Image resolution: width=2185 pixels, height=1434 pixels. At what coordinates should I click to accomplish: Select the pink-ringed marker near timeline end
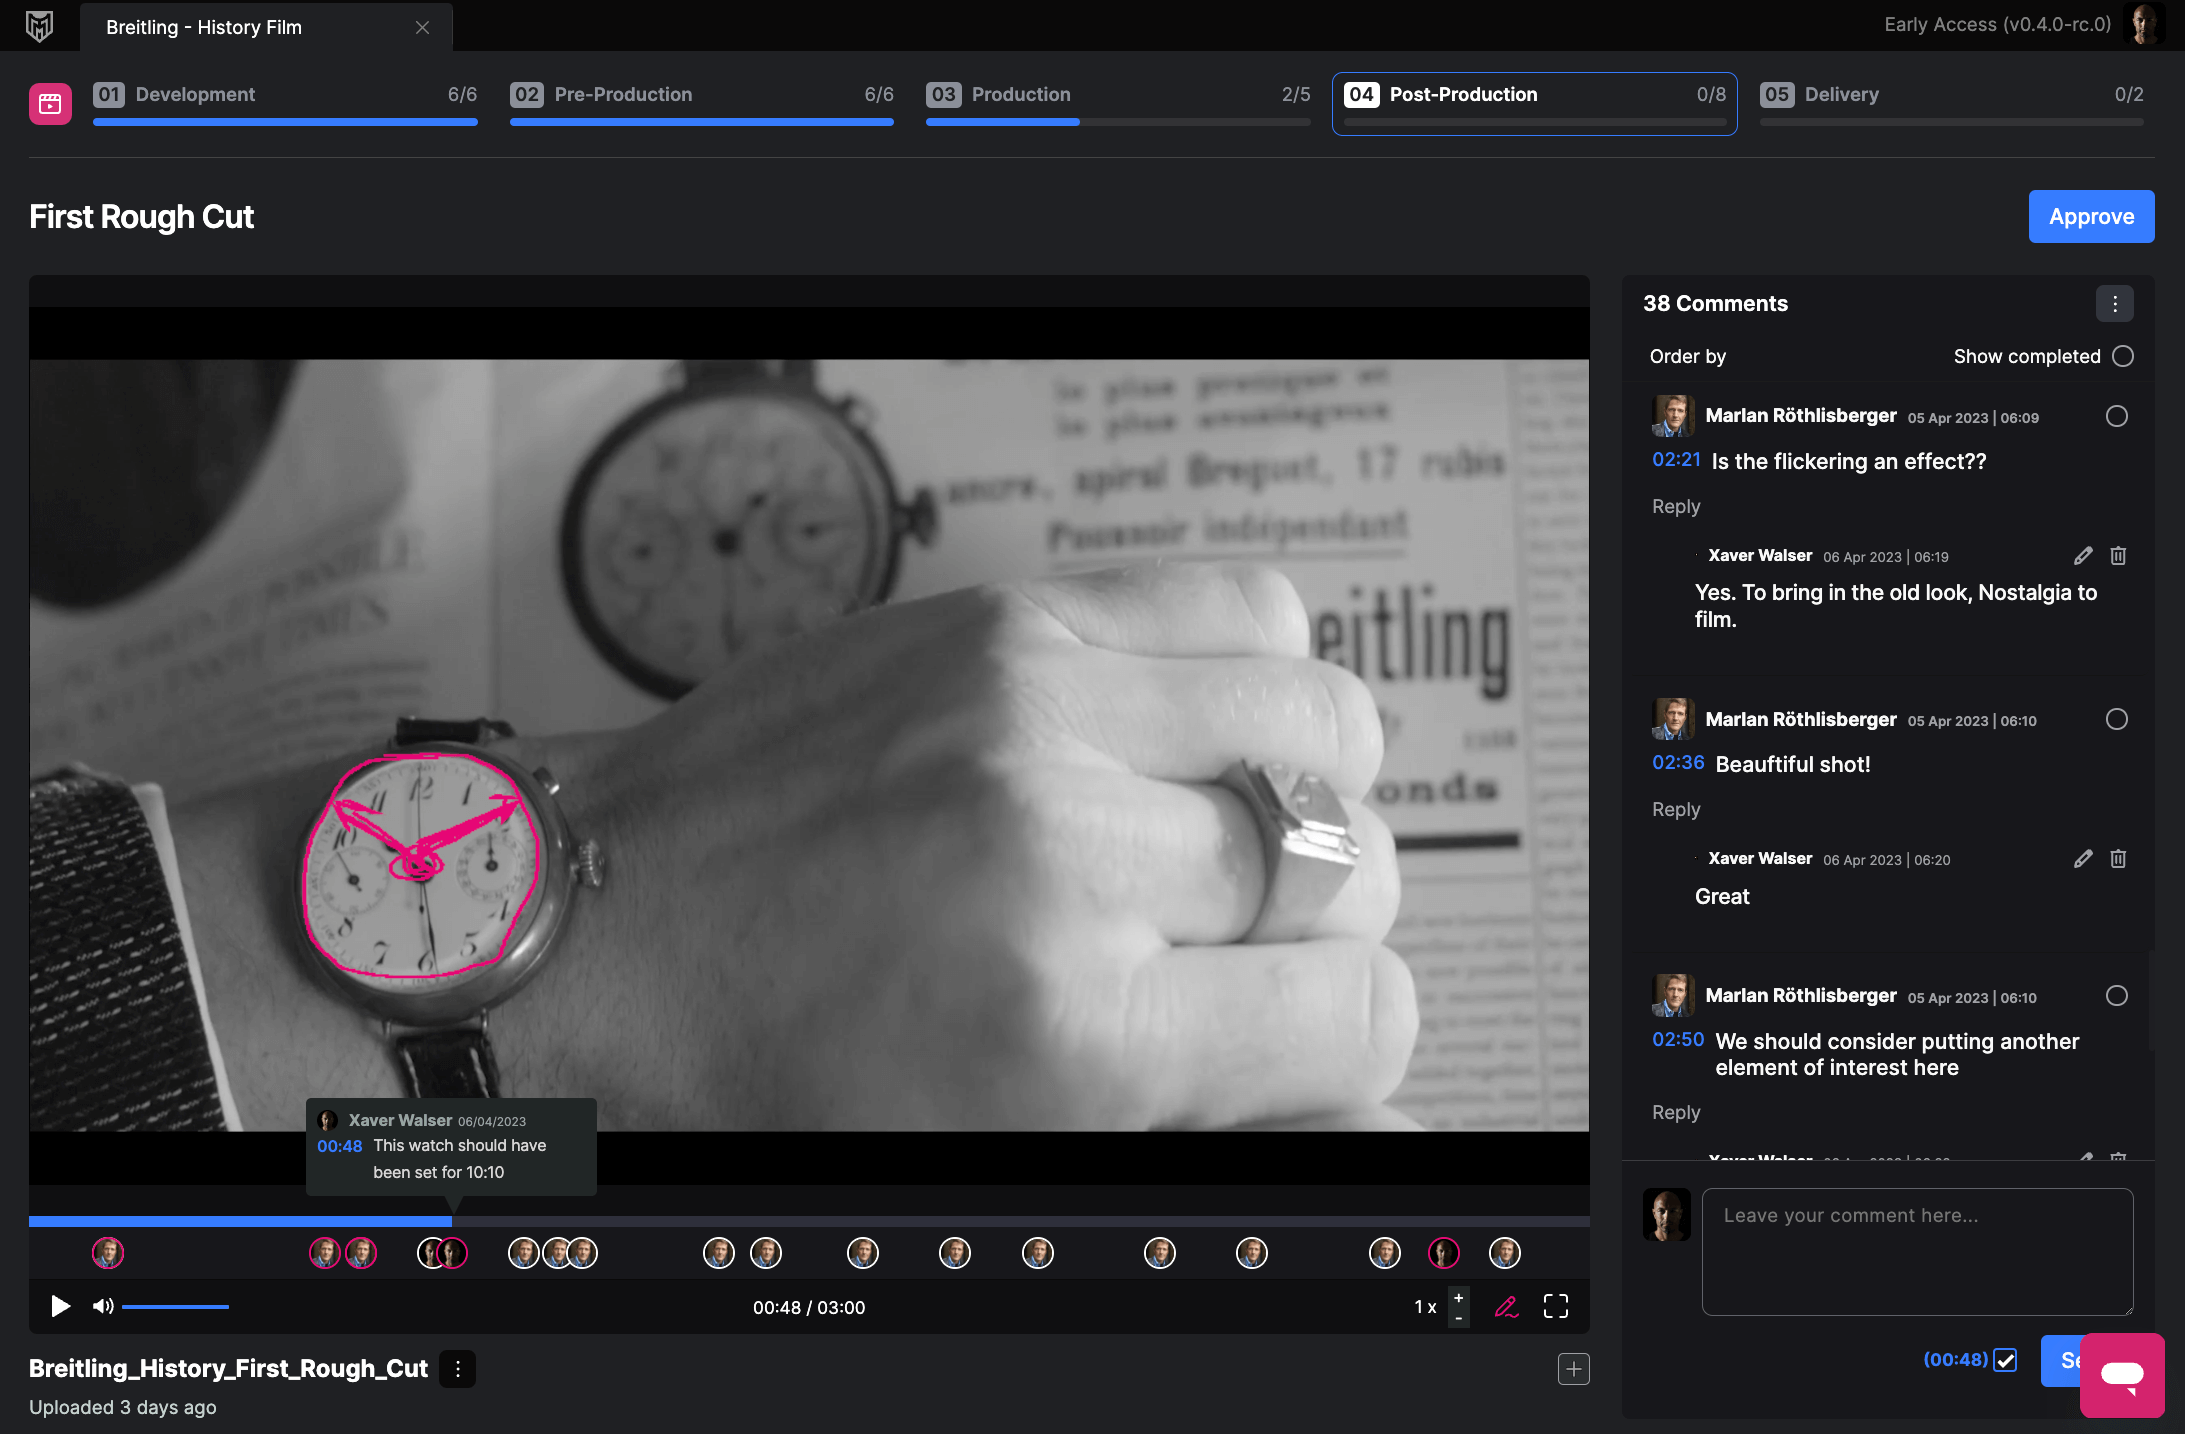[x=1443, y=1253]
